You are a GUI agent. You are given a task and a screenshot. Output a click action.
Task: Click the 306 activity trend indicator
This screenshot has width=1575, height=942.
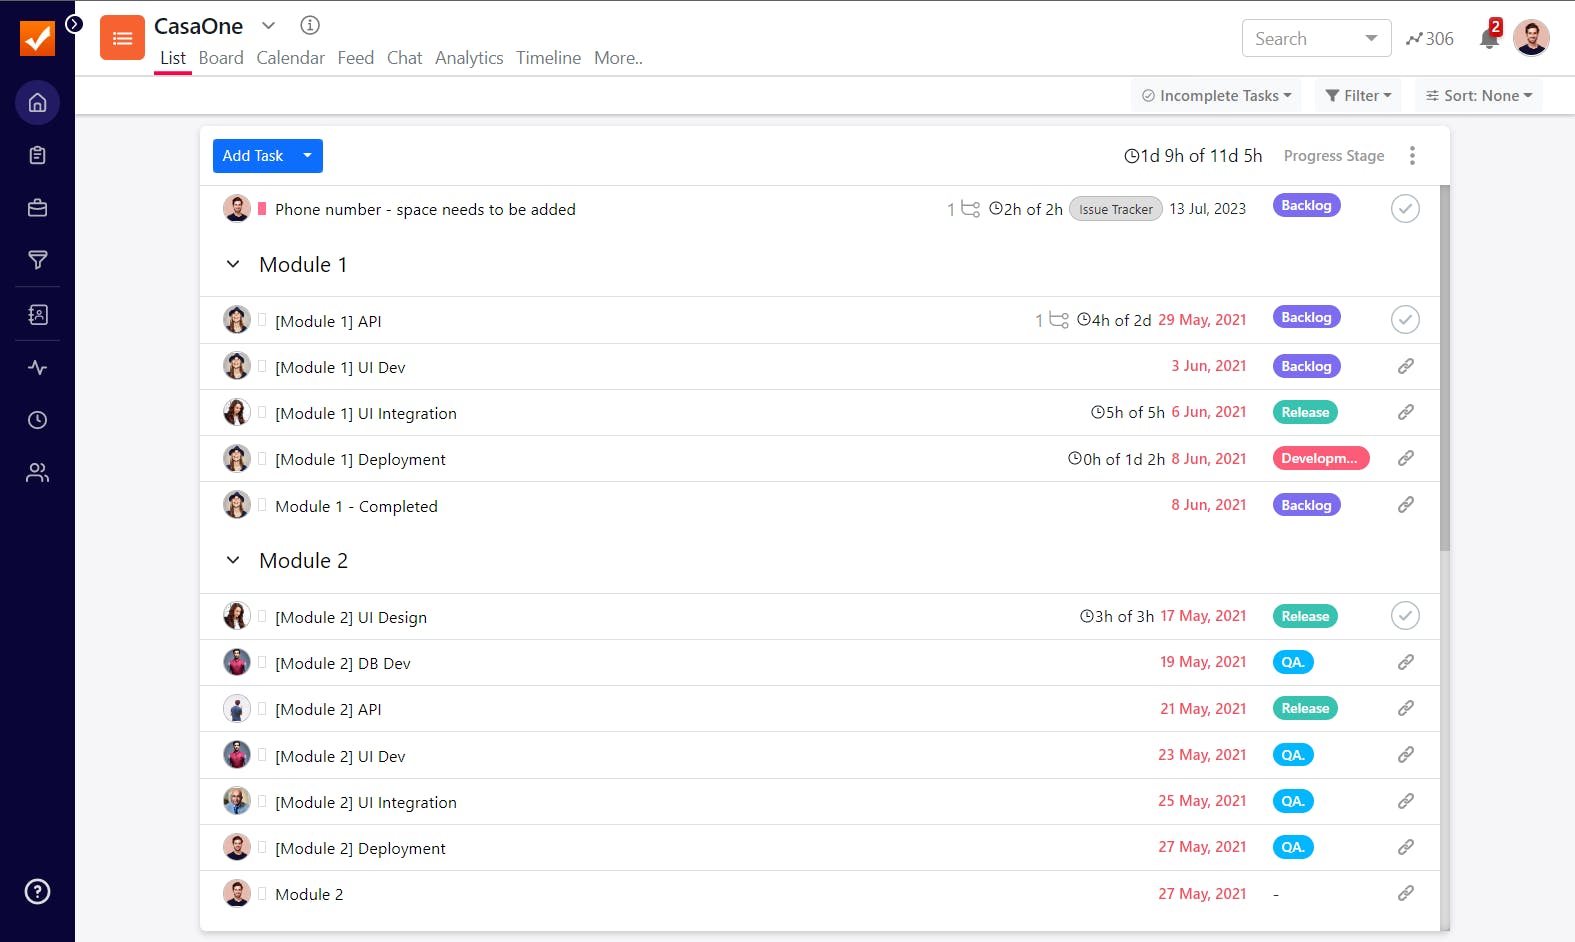pos(1430,39)
